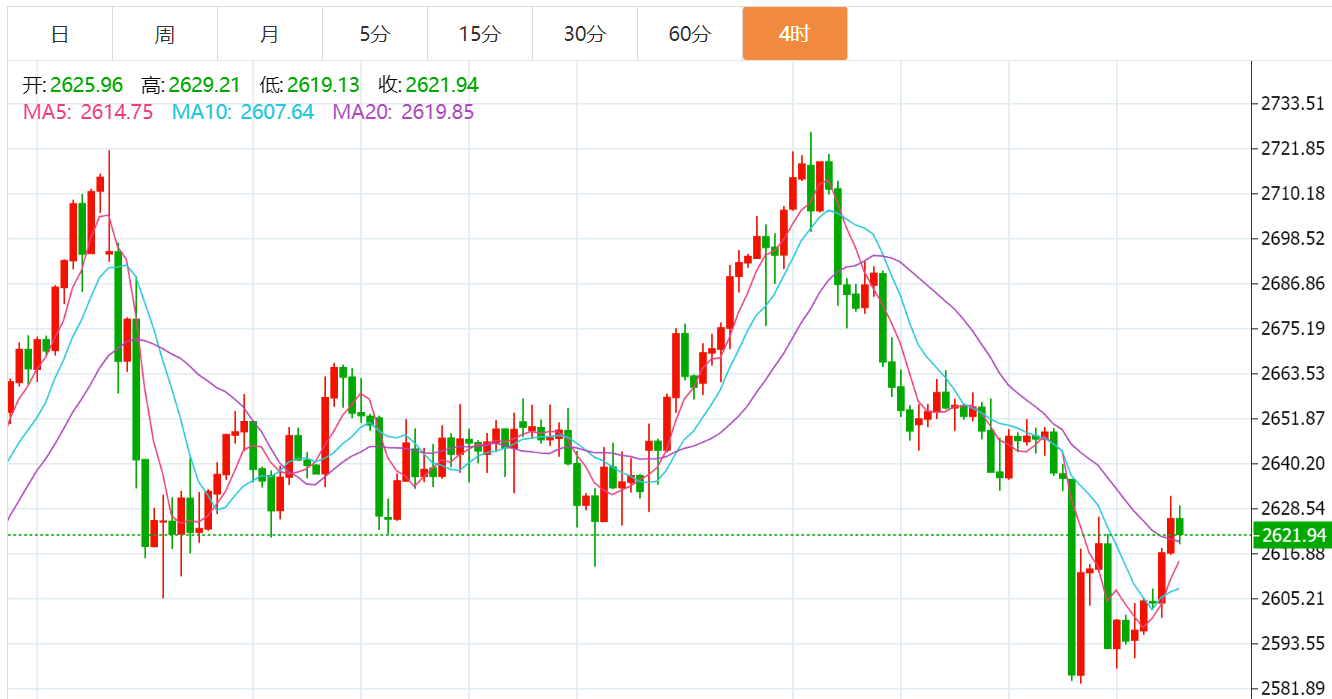This screenshot has height=699, width=1332.
Task: Click the 收 closing price in header
Action: (x=442, y=86)
